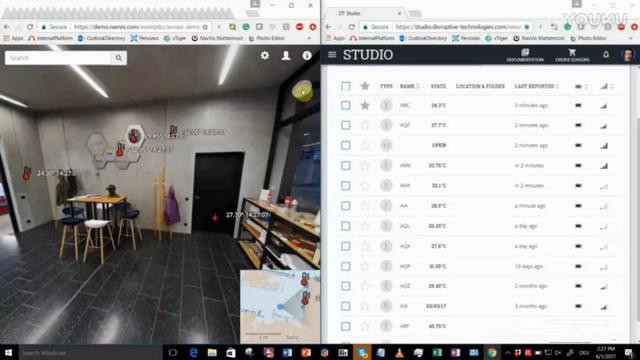Bookmark the NavVis page with the star
The image size is (640, 360).
pos(205,27)
